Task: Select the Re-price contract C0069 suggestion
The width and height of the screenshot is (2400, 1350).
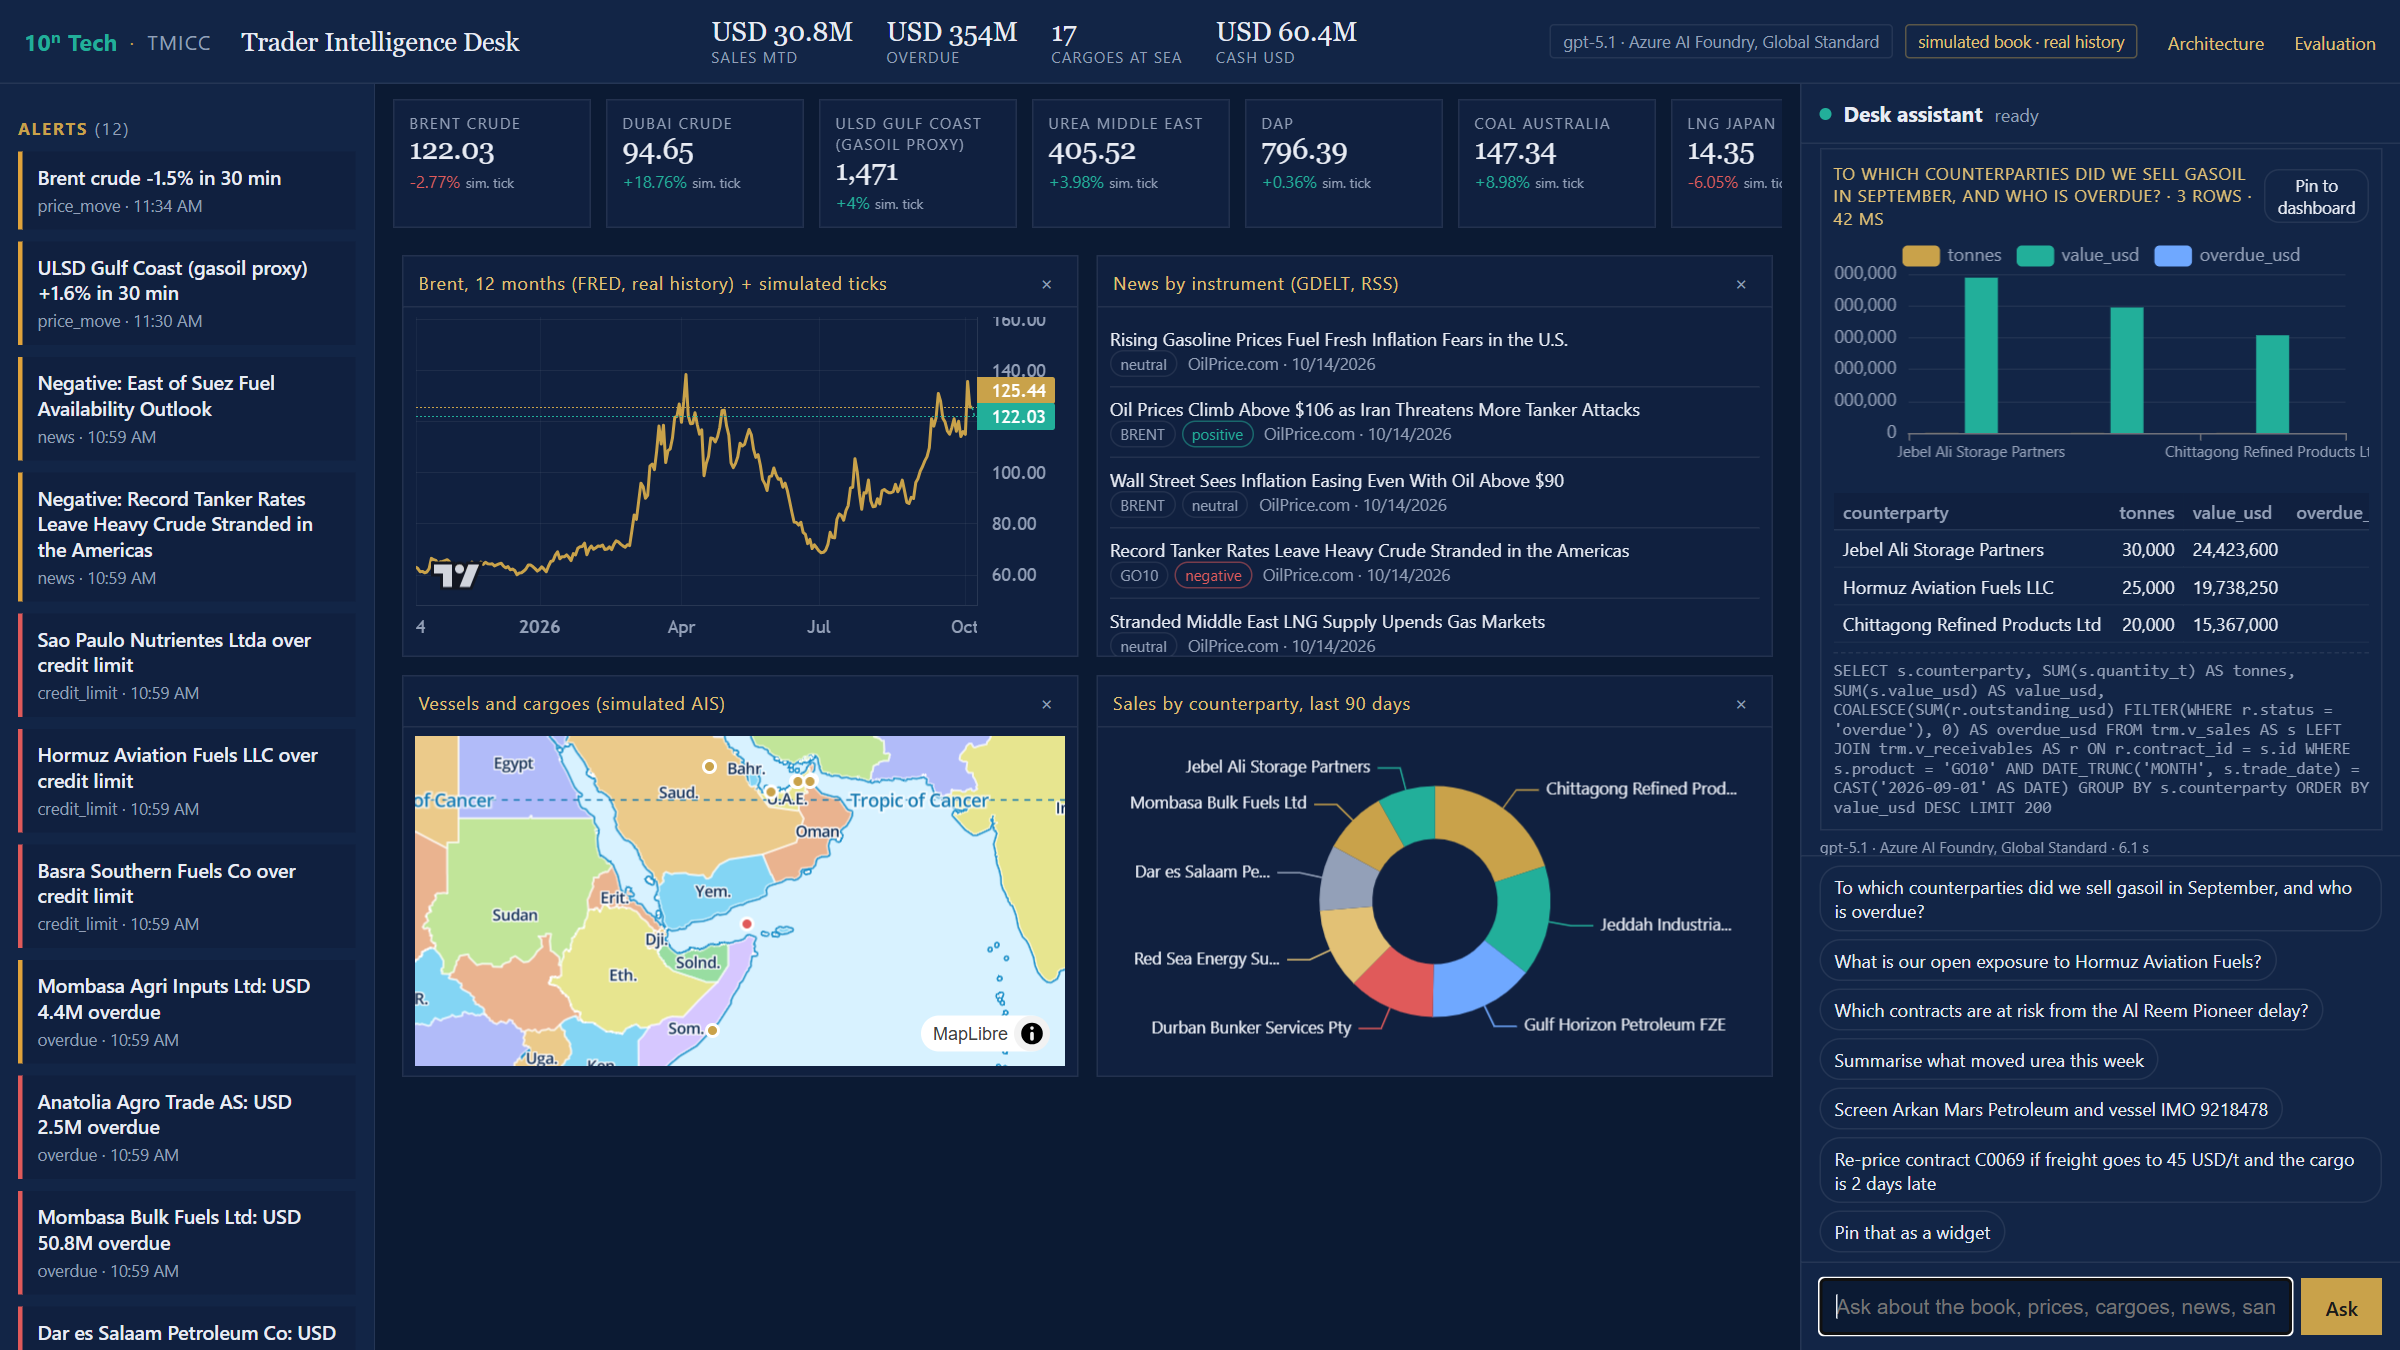Action: [2099, 1171]
